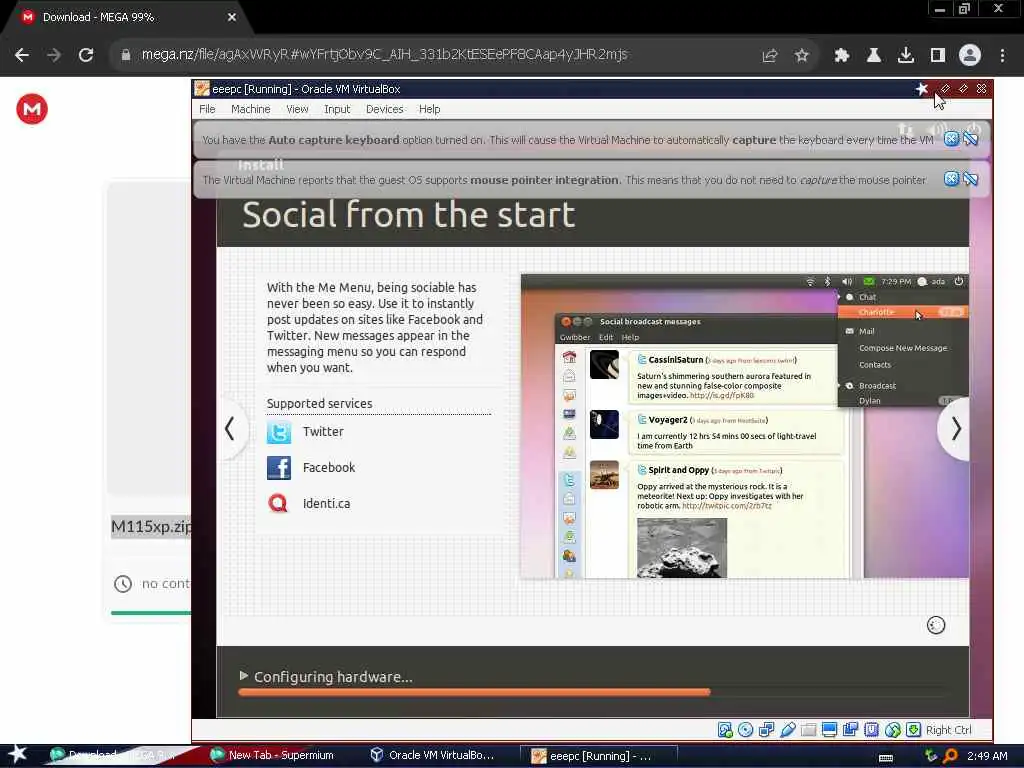Click the mega.nz address bar
The image size is (1024, 768).
click(384, 54)
